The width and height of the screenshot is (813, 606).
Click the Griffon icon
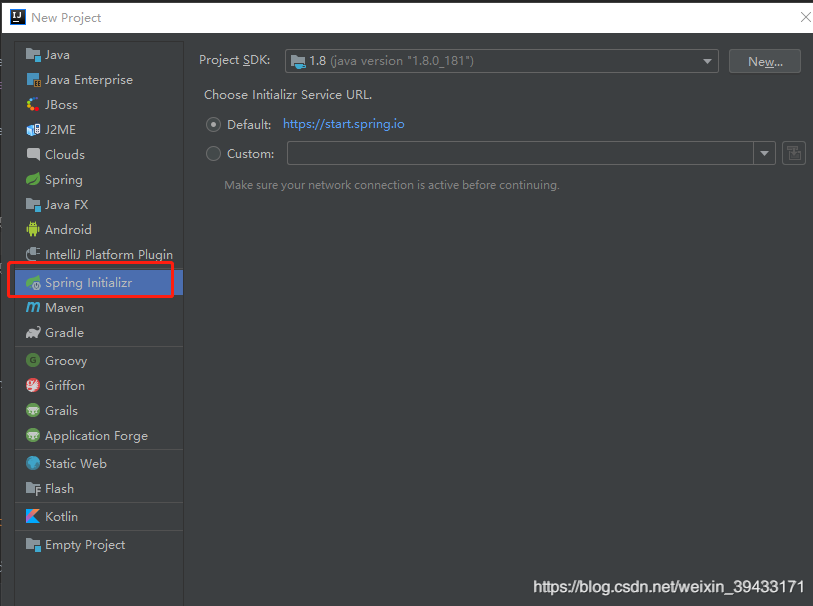(33, 385)
